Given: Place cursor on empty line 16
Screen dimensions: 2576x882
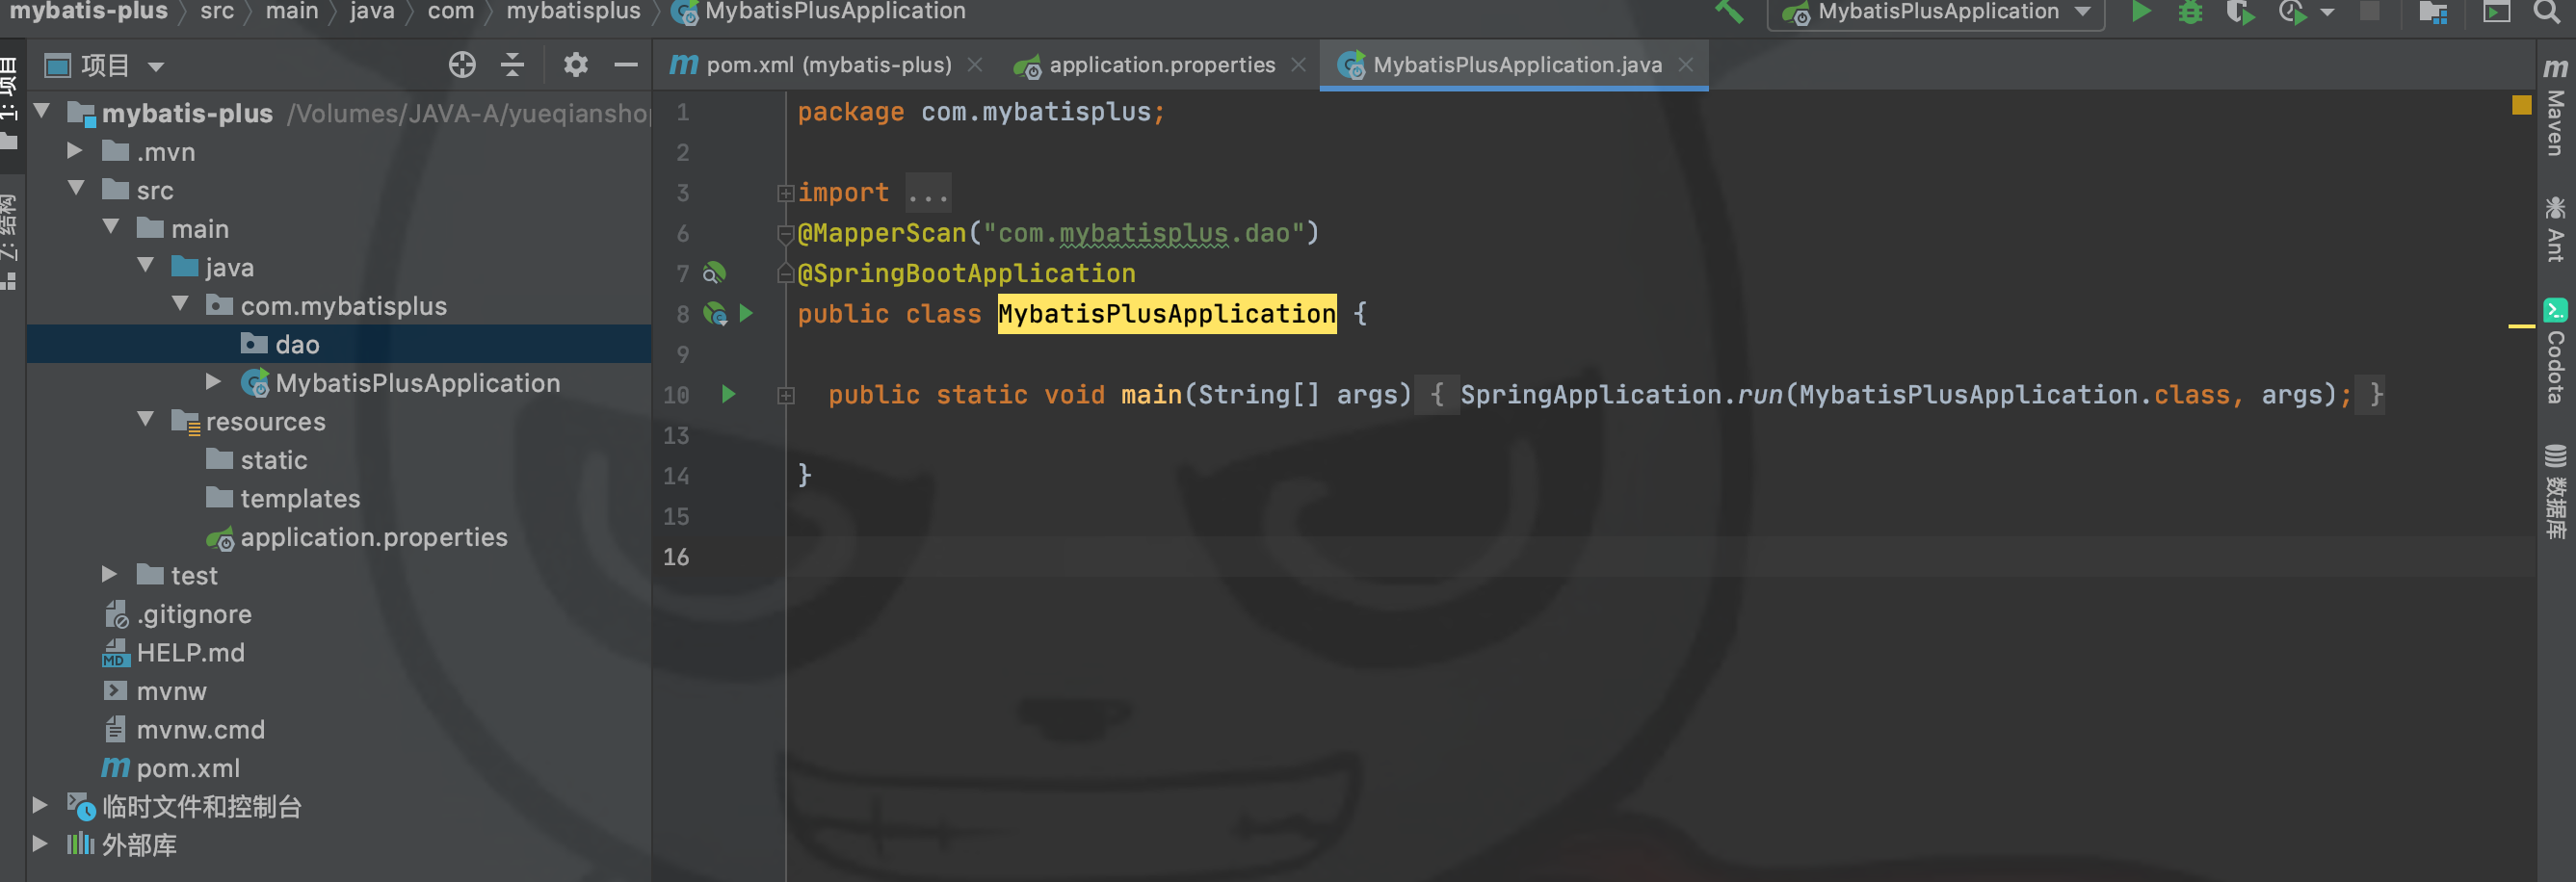Looking at the screenshot, I should 1660,557.
